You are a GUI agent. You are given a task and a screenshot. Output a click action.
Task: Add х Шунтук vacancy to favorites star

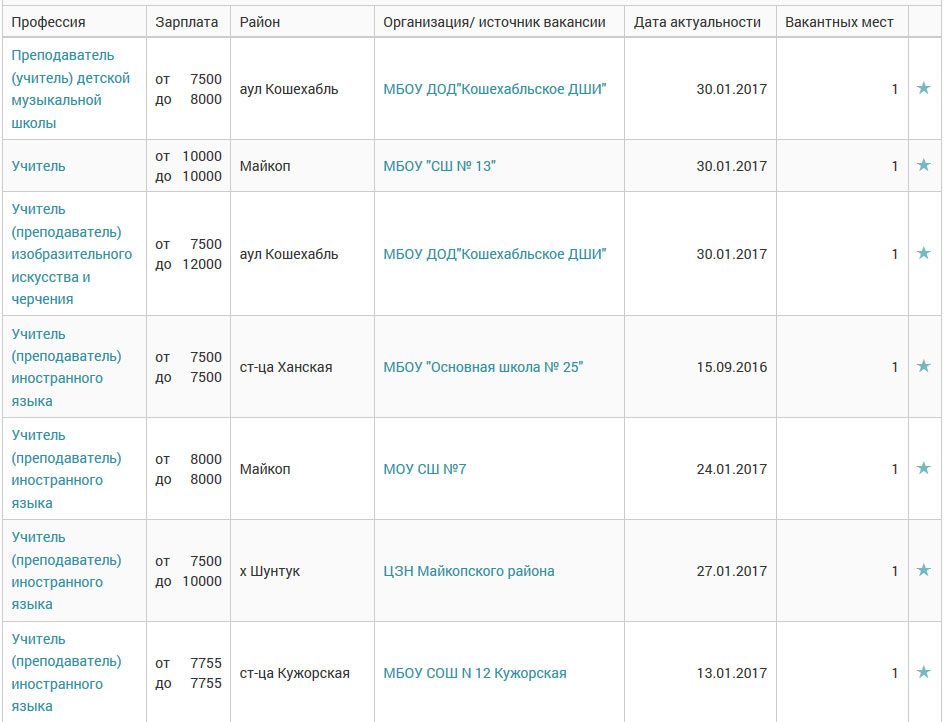click(923, 570)
